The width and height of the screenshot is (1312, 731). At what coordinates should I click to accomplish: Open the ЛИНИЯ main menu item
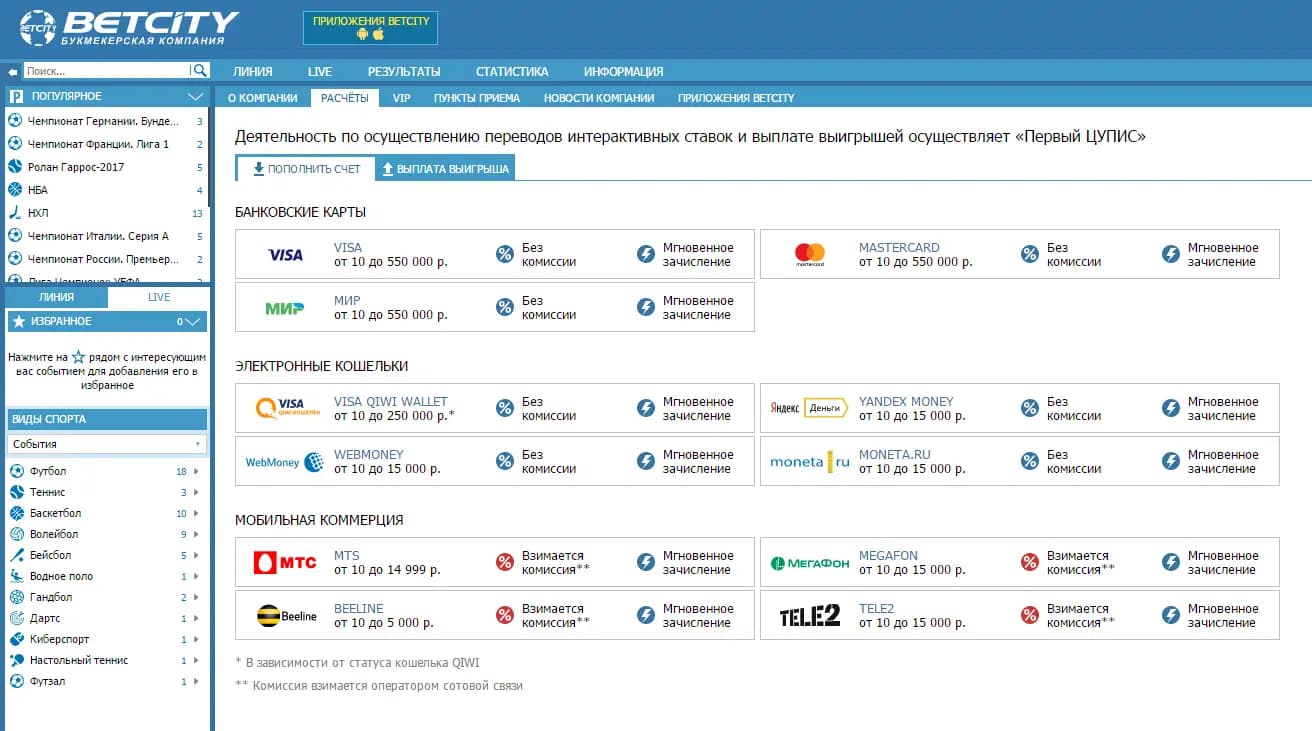(253, 72)
